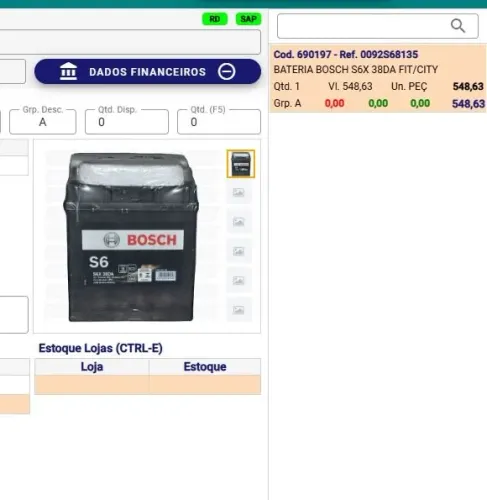
Task: Click the minus circle icon on Dados Financeiros
Action: [227, 71]
